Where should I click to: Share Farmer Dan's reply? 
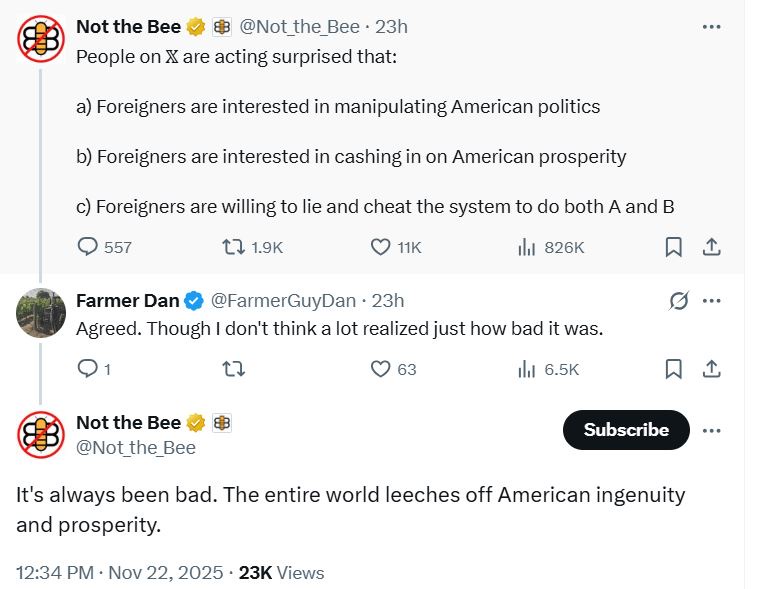click(x=712, y=369)
